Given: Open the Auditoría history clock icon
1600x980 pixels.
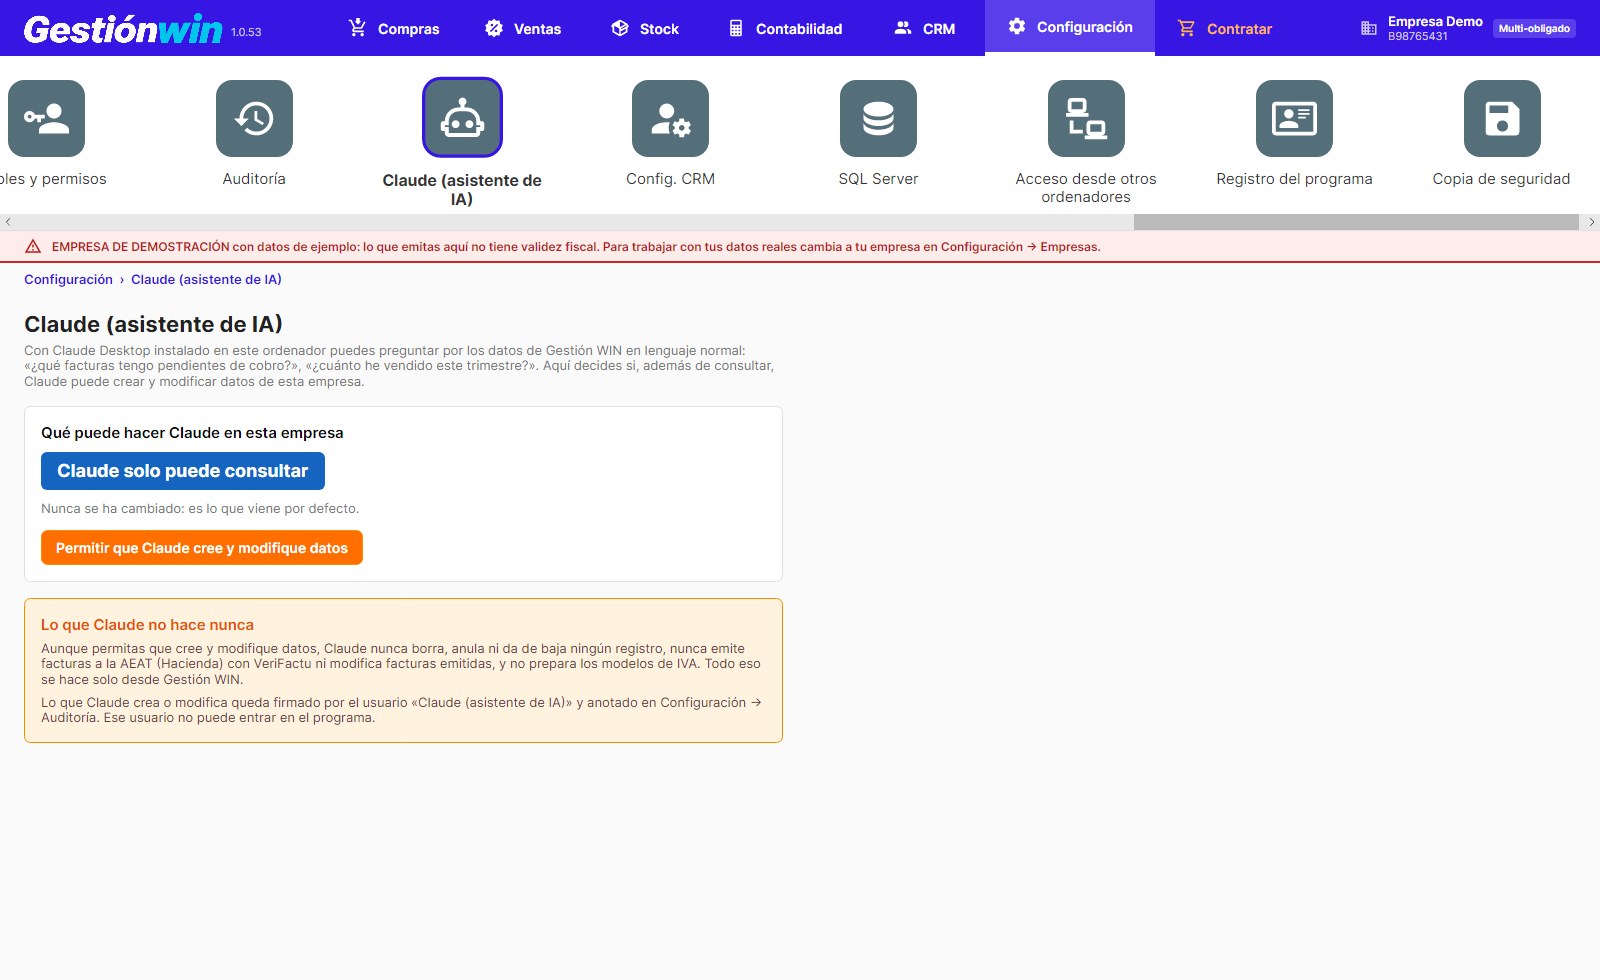Looking at the screenshot, I should tap(254, 118).
